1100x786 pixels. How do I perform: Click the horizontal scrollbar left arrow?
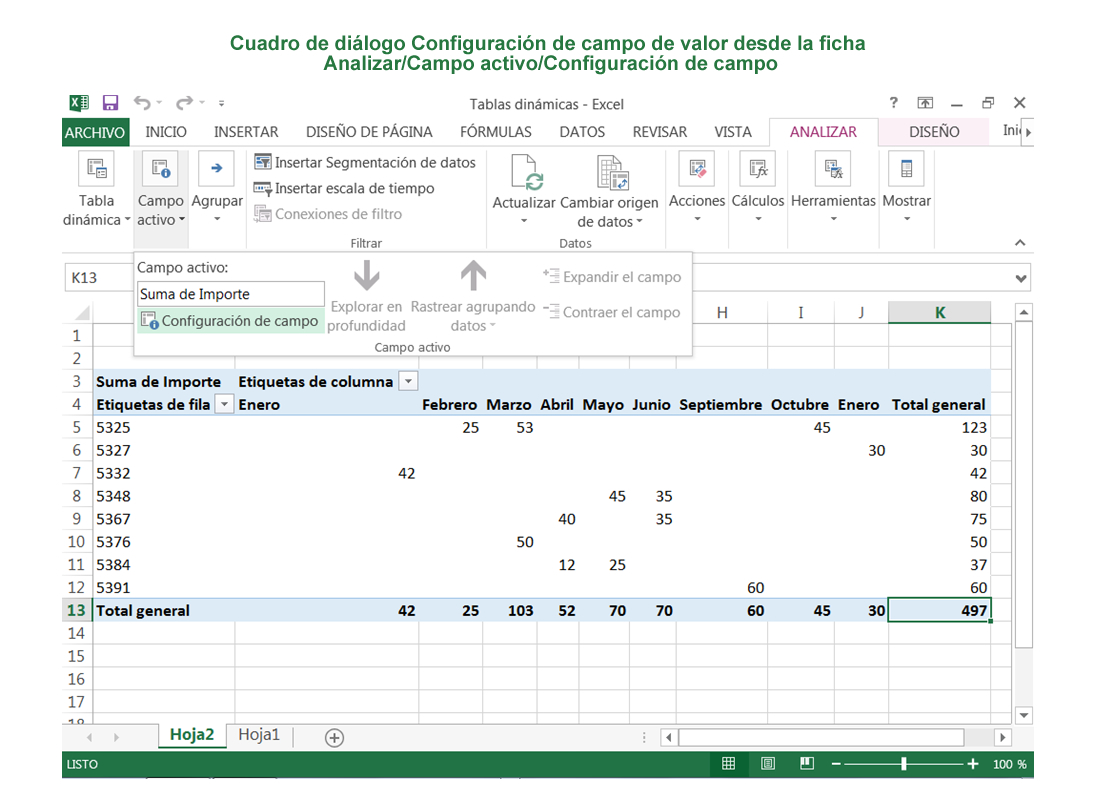669,738
